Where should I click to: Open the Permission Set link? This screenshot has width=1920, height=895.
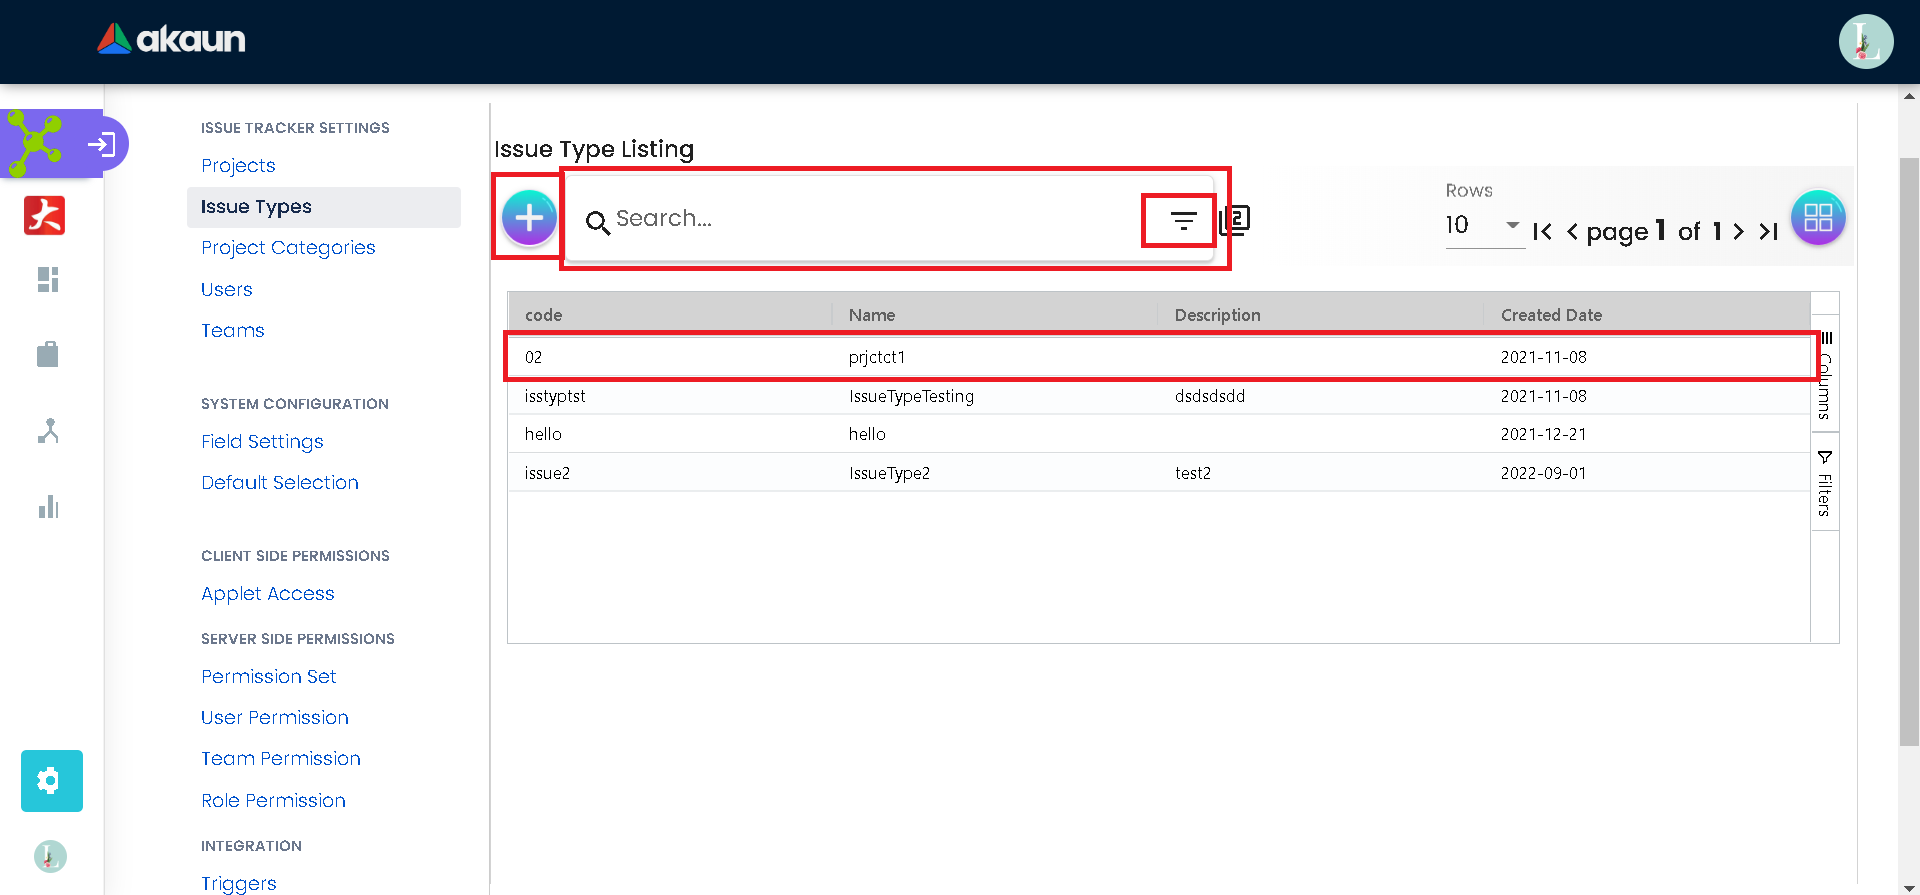coord(268,677)
